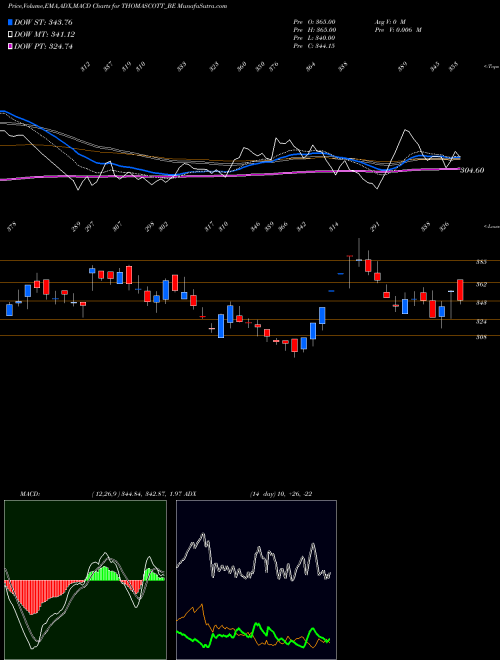500x660 pixels.
Task: Open the ADX indicator panel
Action: click(x=256, y=580)
